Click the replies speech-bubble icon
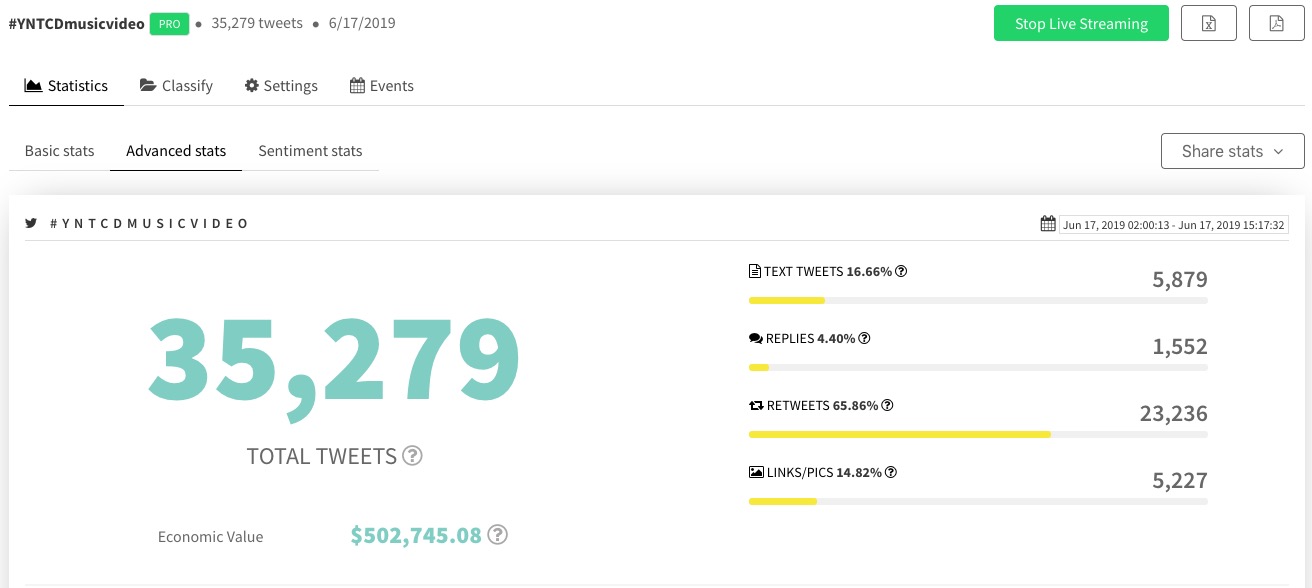Screen dimensions: 1312x588 [755, 337]
